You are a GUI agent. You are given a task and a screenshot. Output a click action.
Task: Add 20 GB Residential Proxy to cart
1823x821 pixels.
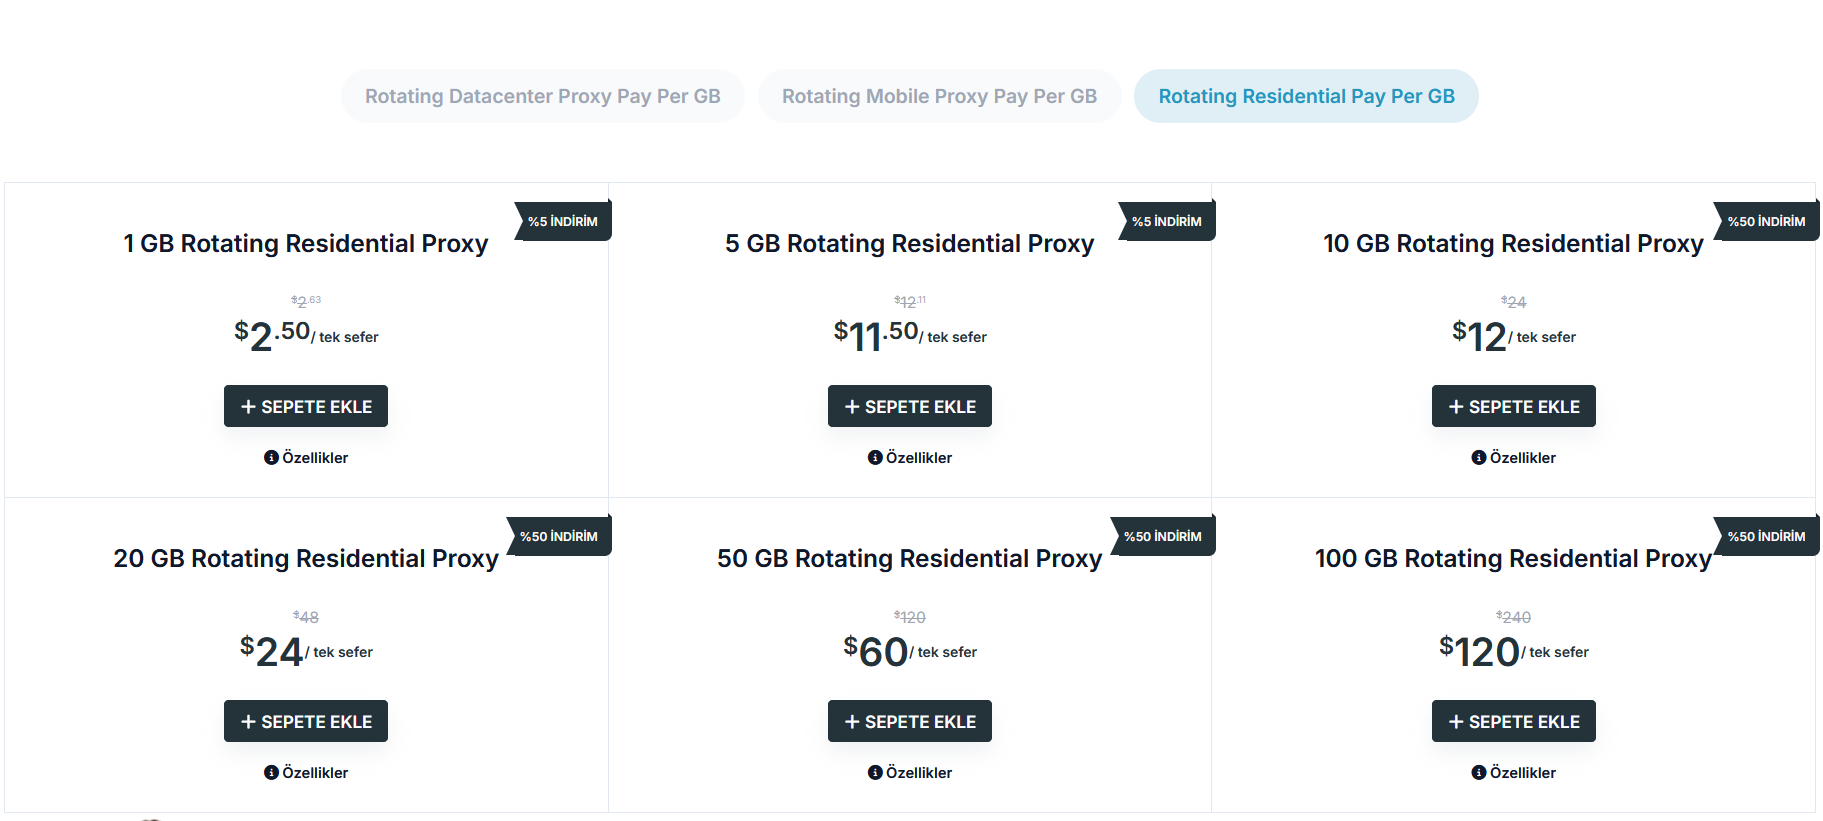(306, 721)
